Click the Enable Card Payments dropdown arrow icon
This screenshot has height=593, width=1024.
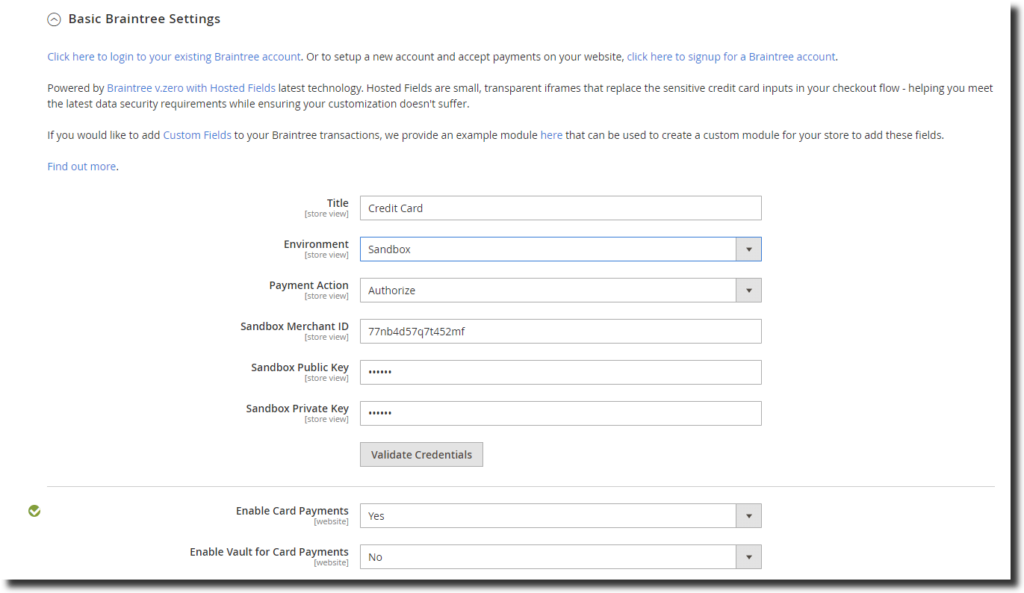coord(749,515)
